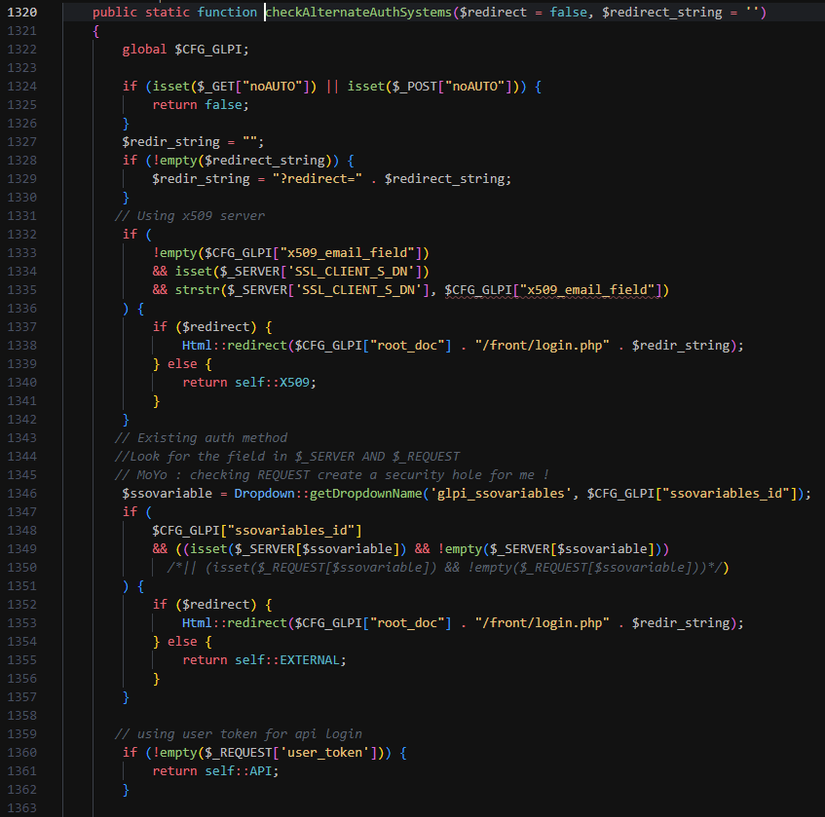The height and width of the screenshot is (817, 825).
Task: Click !empty($_SERVER[$ssovariable]) on line 1349
Action: pyautogui.click(x=549, y=549)
